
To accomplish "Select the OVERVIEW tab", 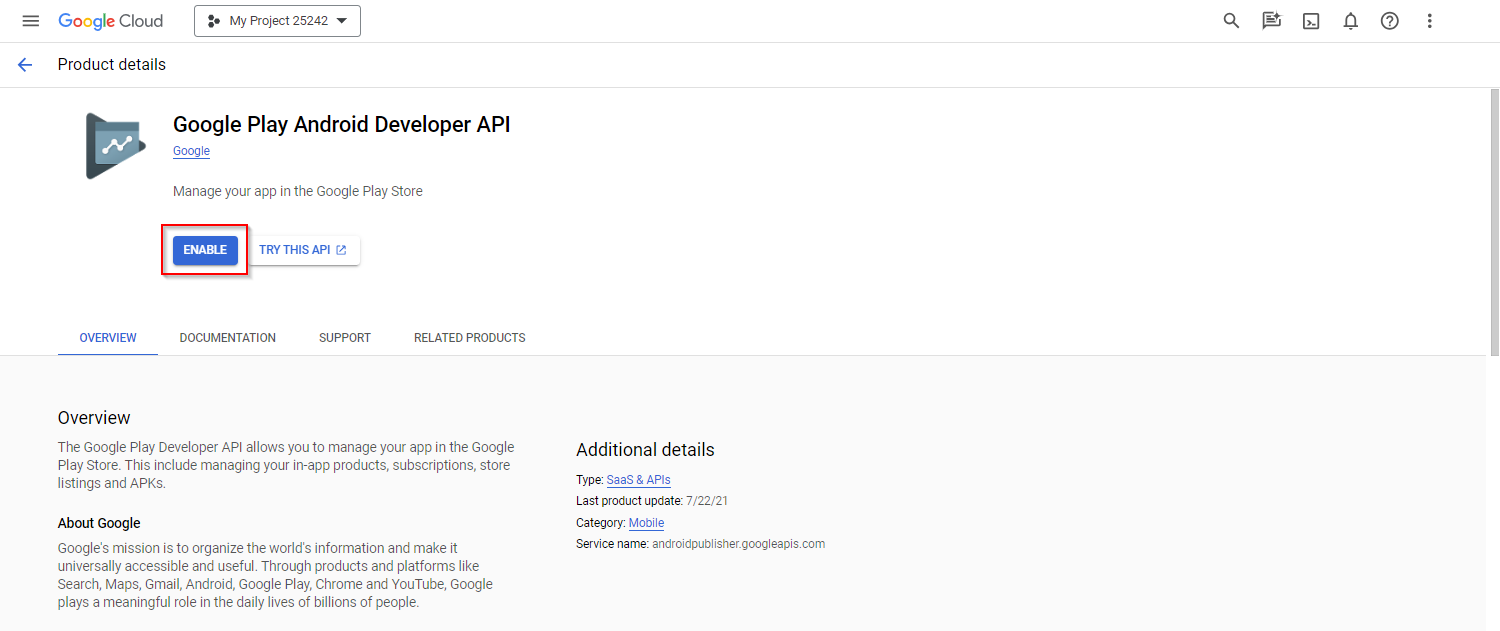I will [108, 338].
